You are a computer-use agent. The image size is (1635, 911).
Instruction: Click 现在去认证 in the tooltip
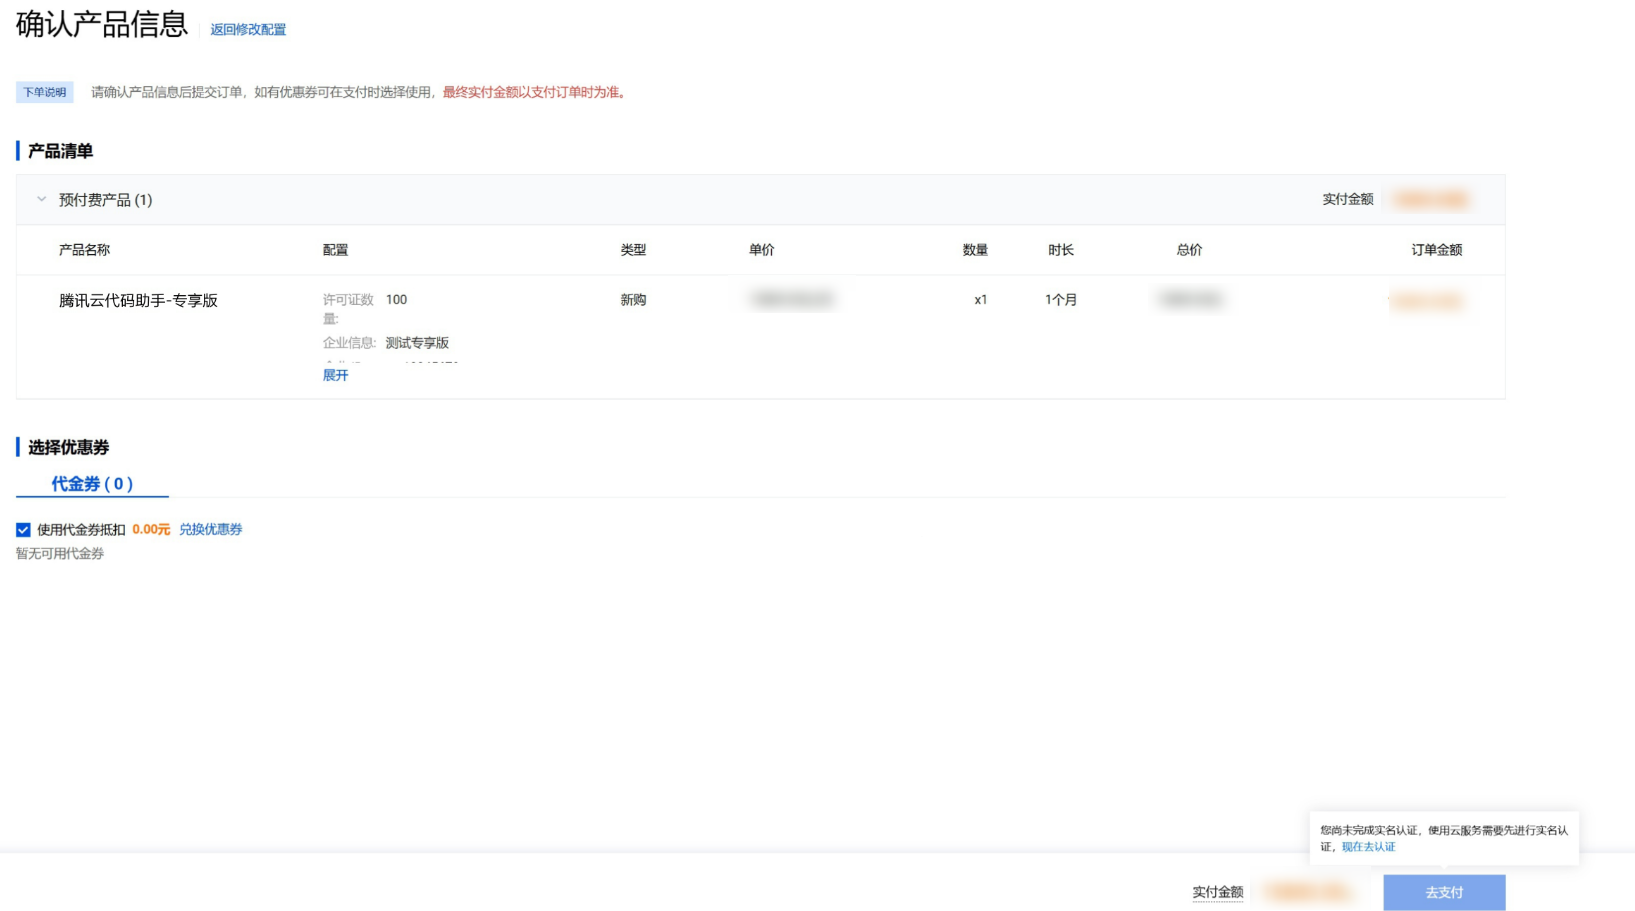coord(1368,847)
